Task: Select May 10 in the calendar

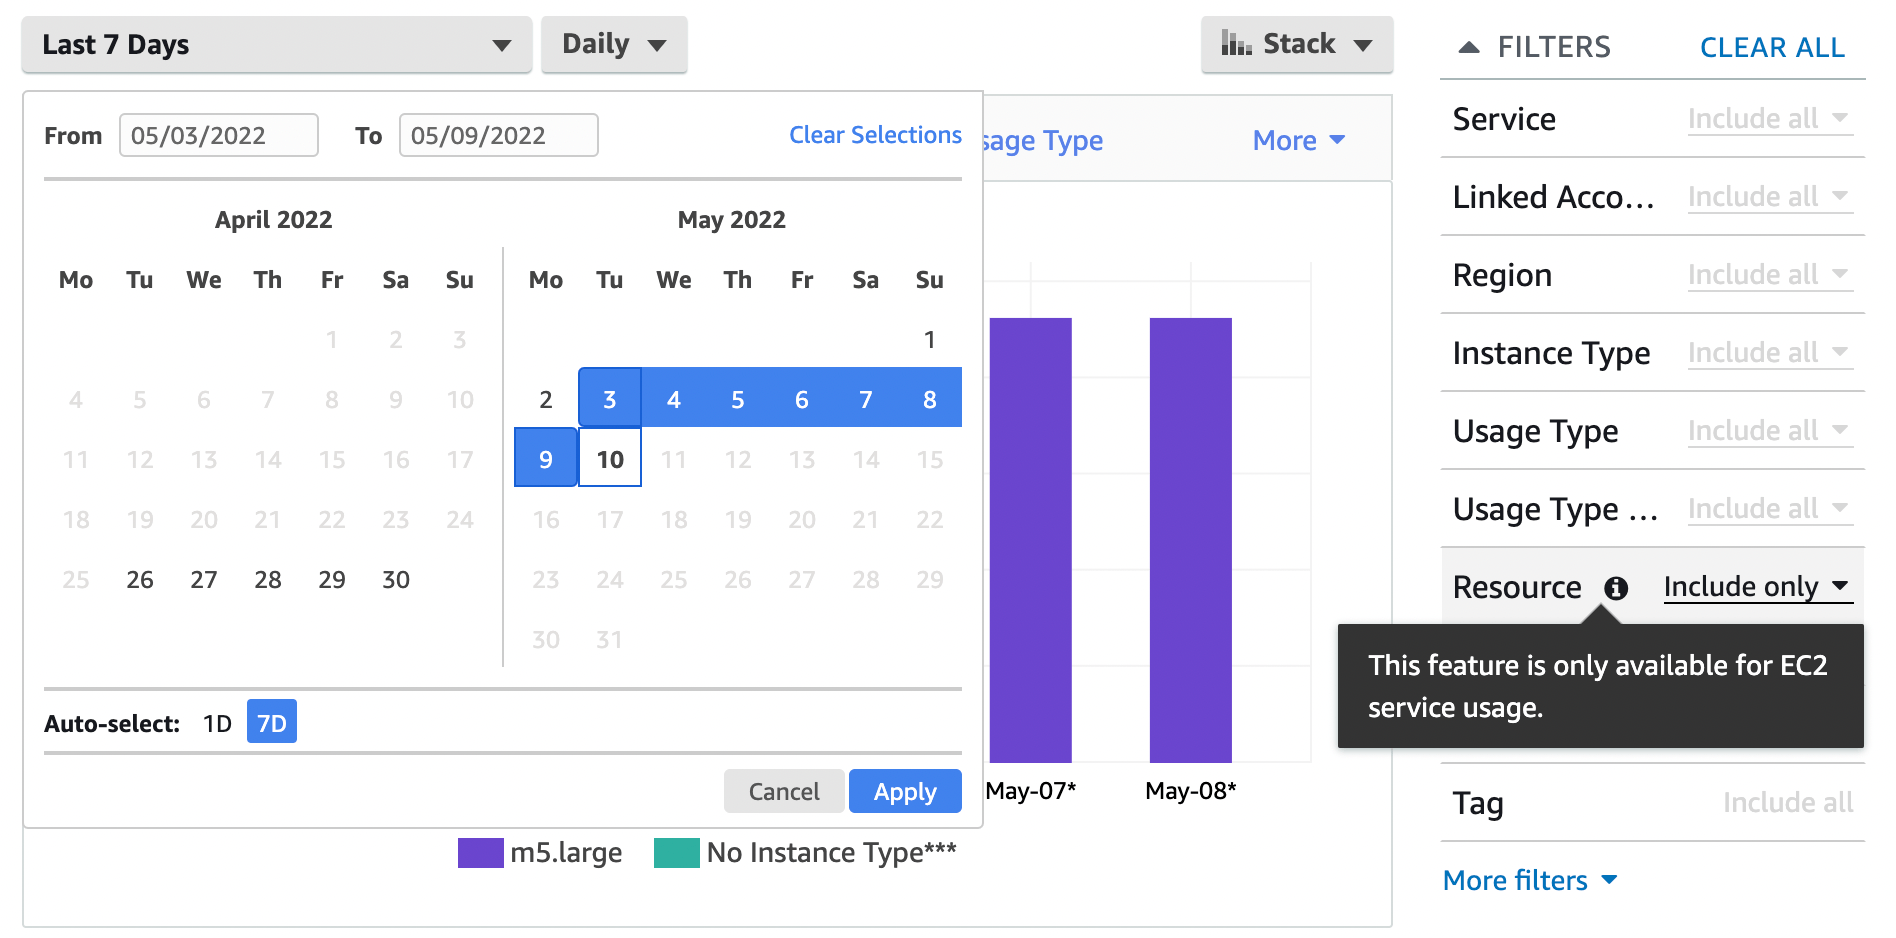Action: pyautogui.click(x=609, y=458)
